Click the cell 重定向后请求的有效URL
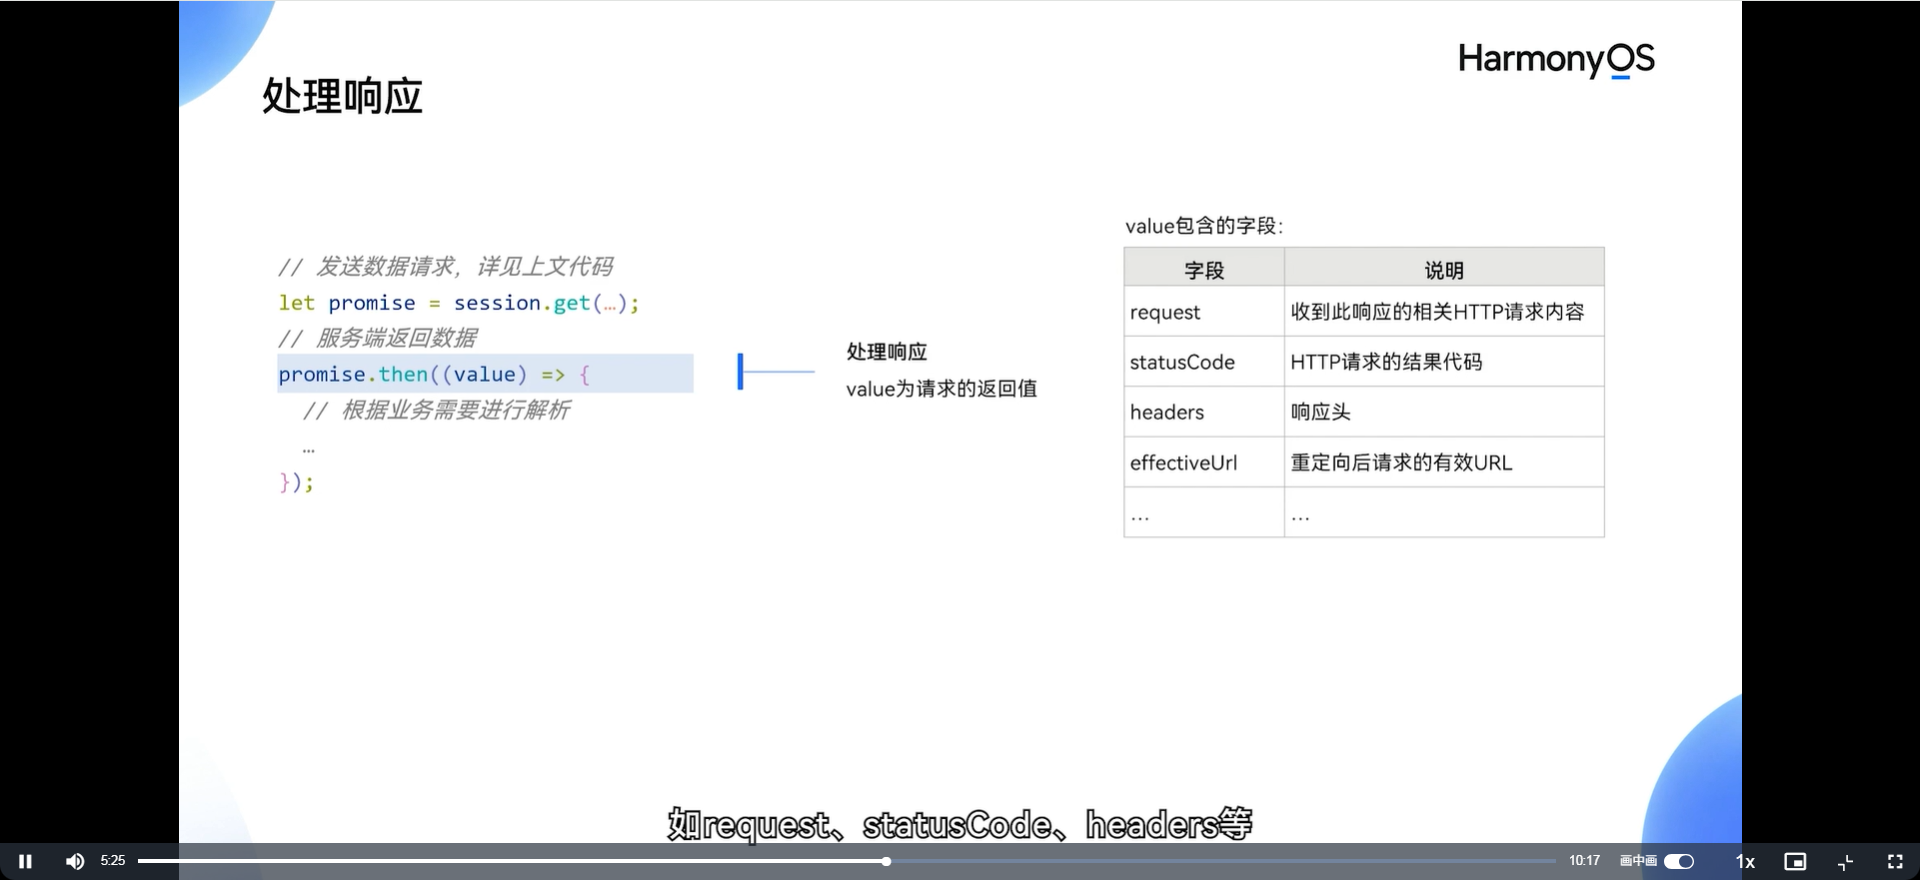The height and width of the screenshot is (880, 1920). pos(1444,462)
